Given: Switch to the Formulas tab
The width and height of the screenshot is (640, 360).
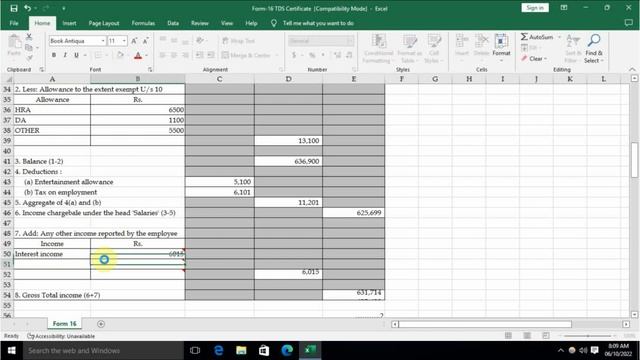Looking at the screenshot, I should [x=143, y=23].
